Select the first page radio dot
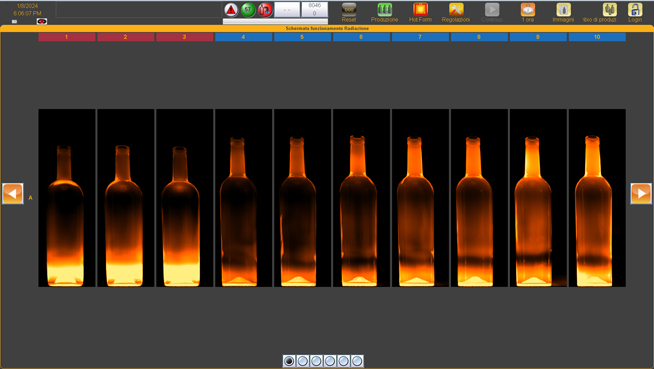The image size is (654, 369). coord(289,361)
